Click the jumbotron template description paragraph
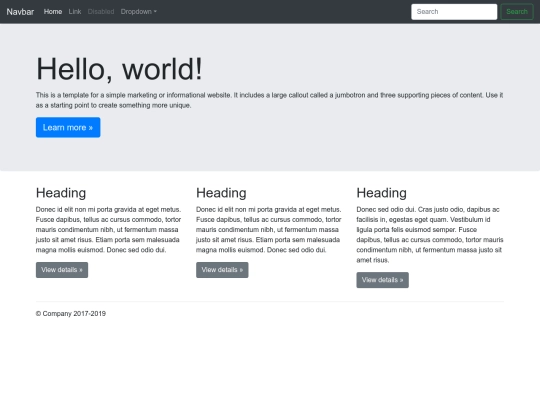 pyautogui.click(x=269, y=100)
